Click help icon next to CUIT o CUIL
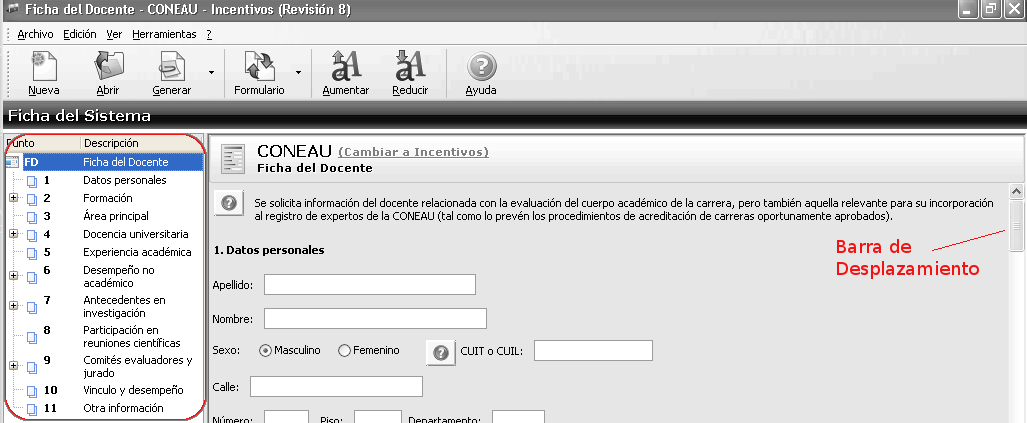The image size is (1027, 423). [x=441, y=352]
